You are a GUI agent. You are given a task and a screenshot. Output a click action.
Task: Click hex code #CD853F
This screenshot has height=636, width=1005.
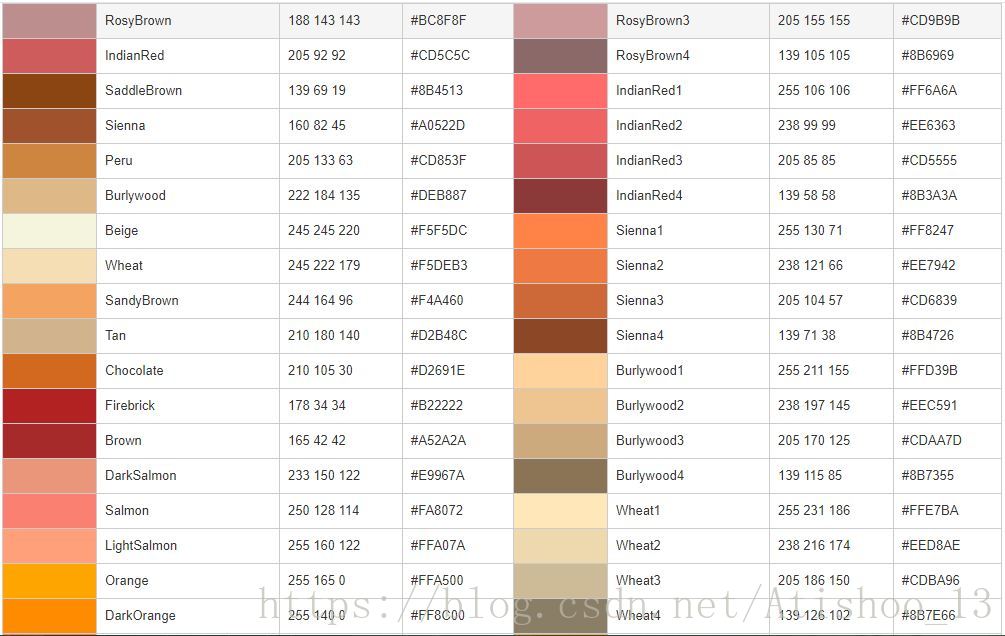point(438,160)
